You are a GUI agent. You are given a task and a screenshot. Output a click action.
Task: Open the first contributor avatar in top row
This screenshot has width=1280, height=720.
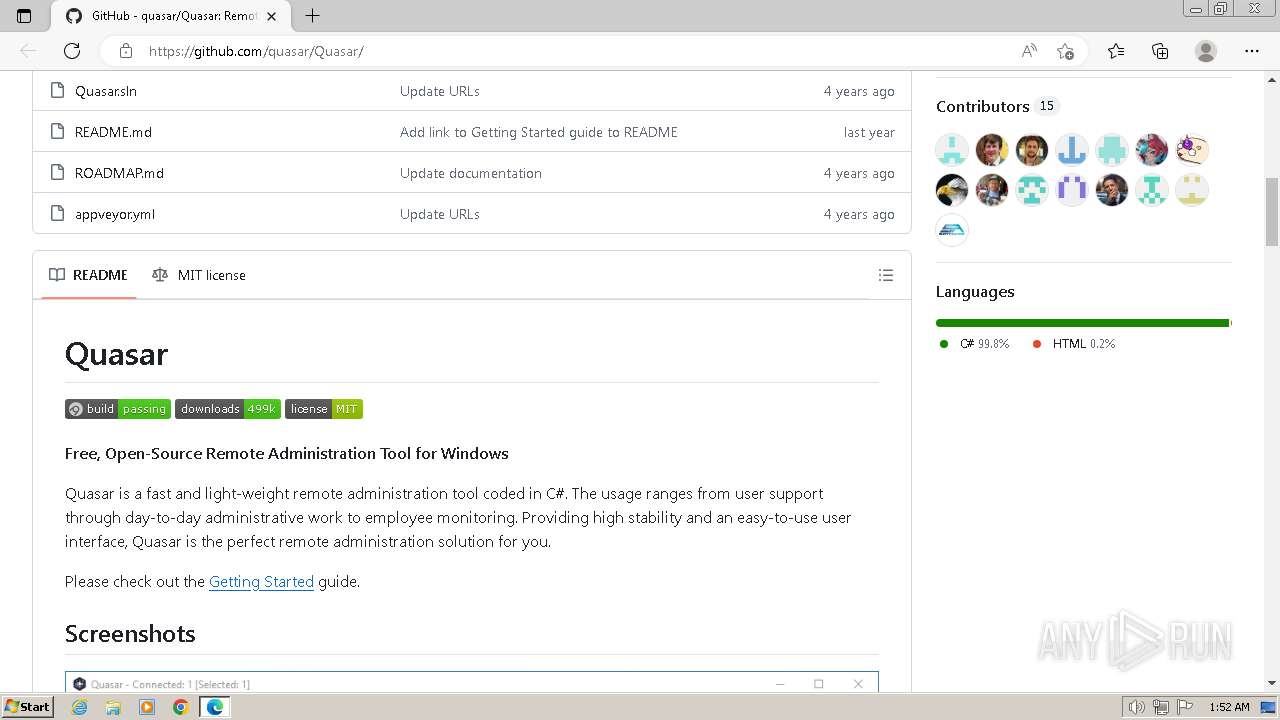(x=952, y=150)
